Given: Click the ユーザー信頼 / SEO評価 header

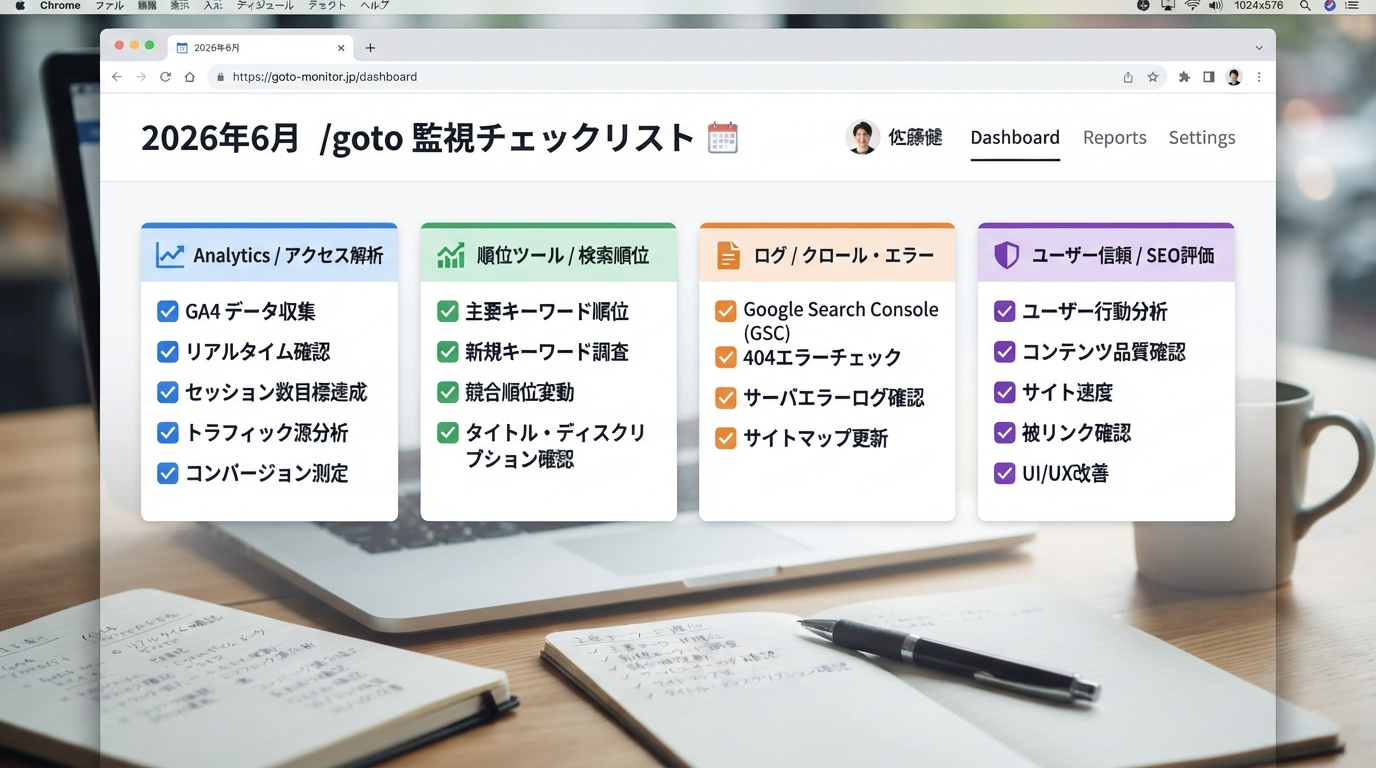Looking at the screenshot, I should click(1106, 255).
